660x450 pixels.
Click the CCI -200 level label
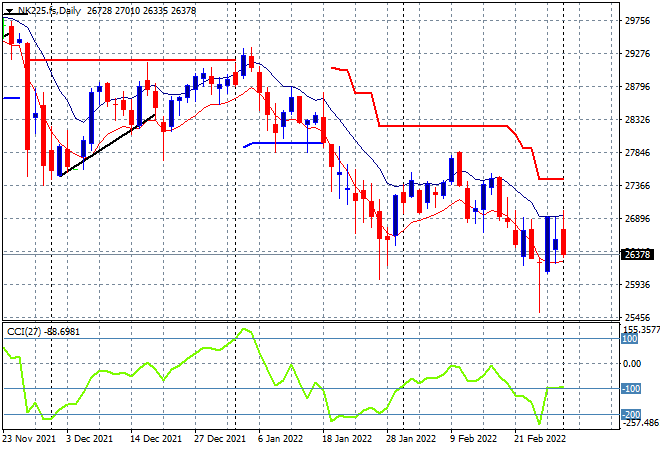click(x=631, y=415)
